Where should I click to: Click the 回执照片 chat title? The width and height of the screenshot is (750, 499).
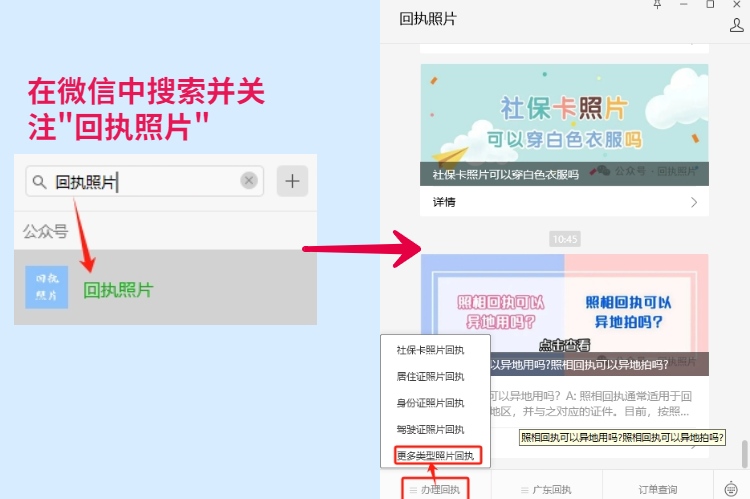click(428, 19)
